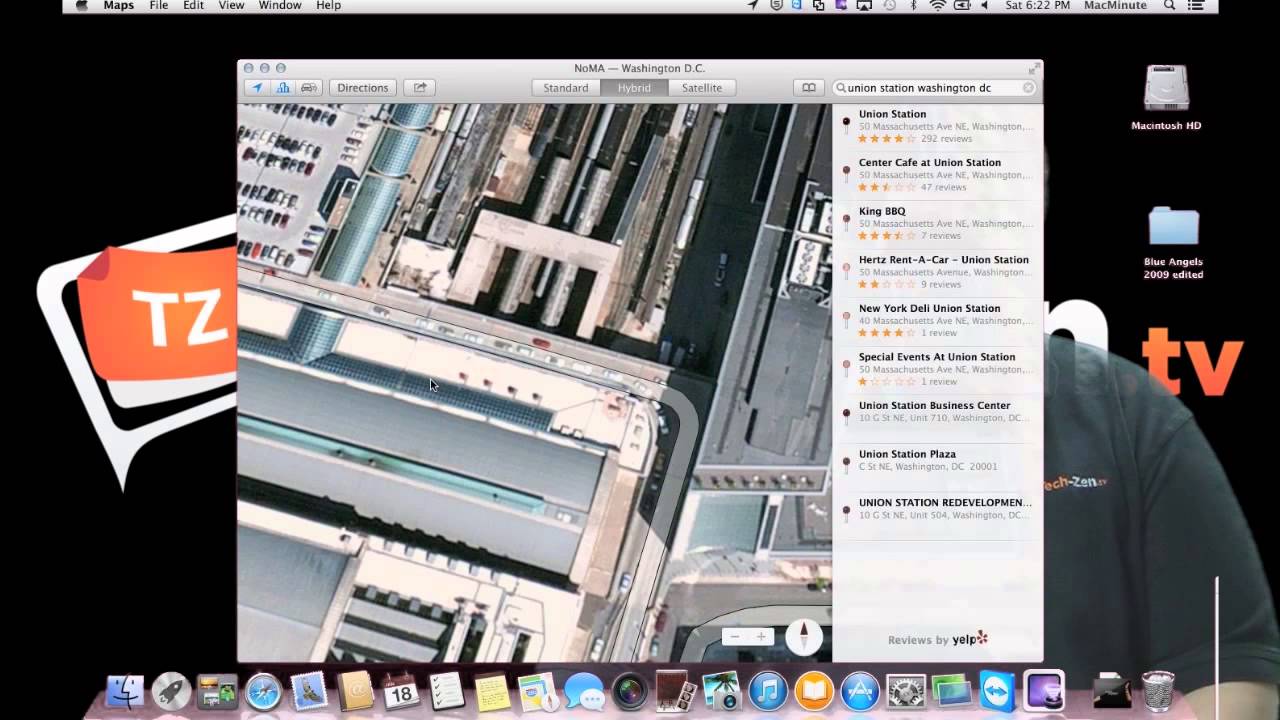Click inside the union station search field
This screenshot has height=720, width=1280.
click(930, 87)
